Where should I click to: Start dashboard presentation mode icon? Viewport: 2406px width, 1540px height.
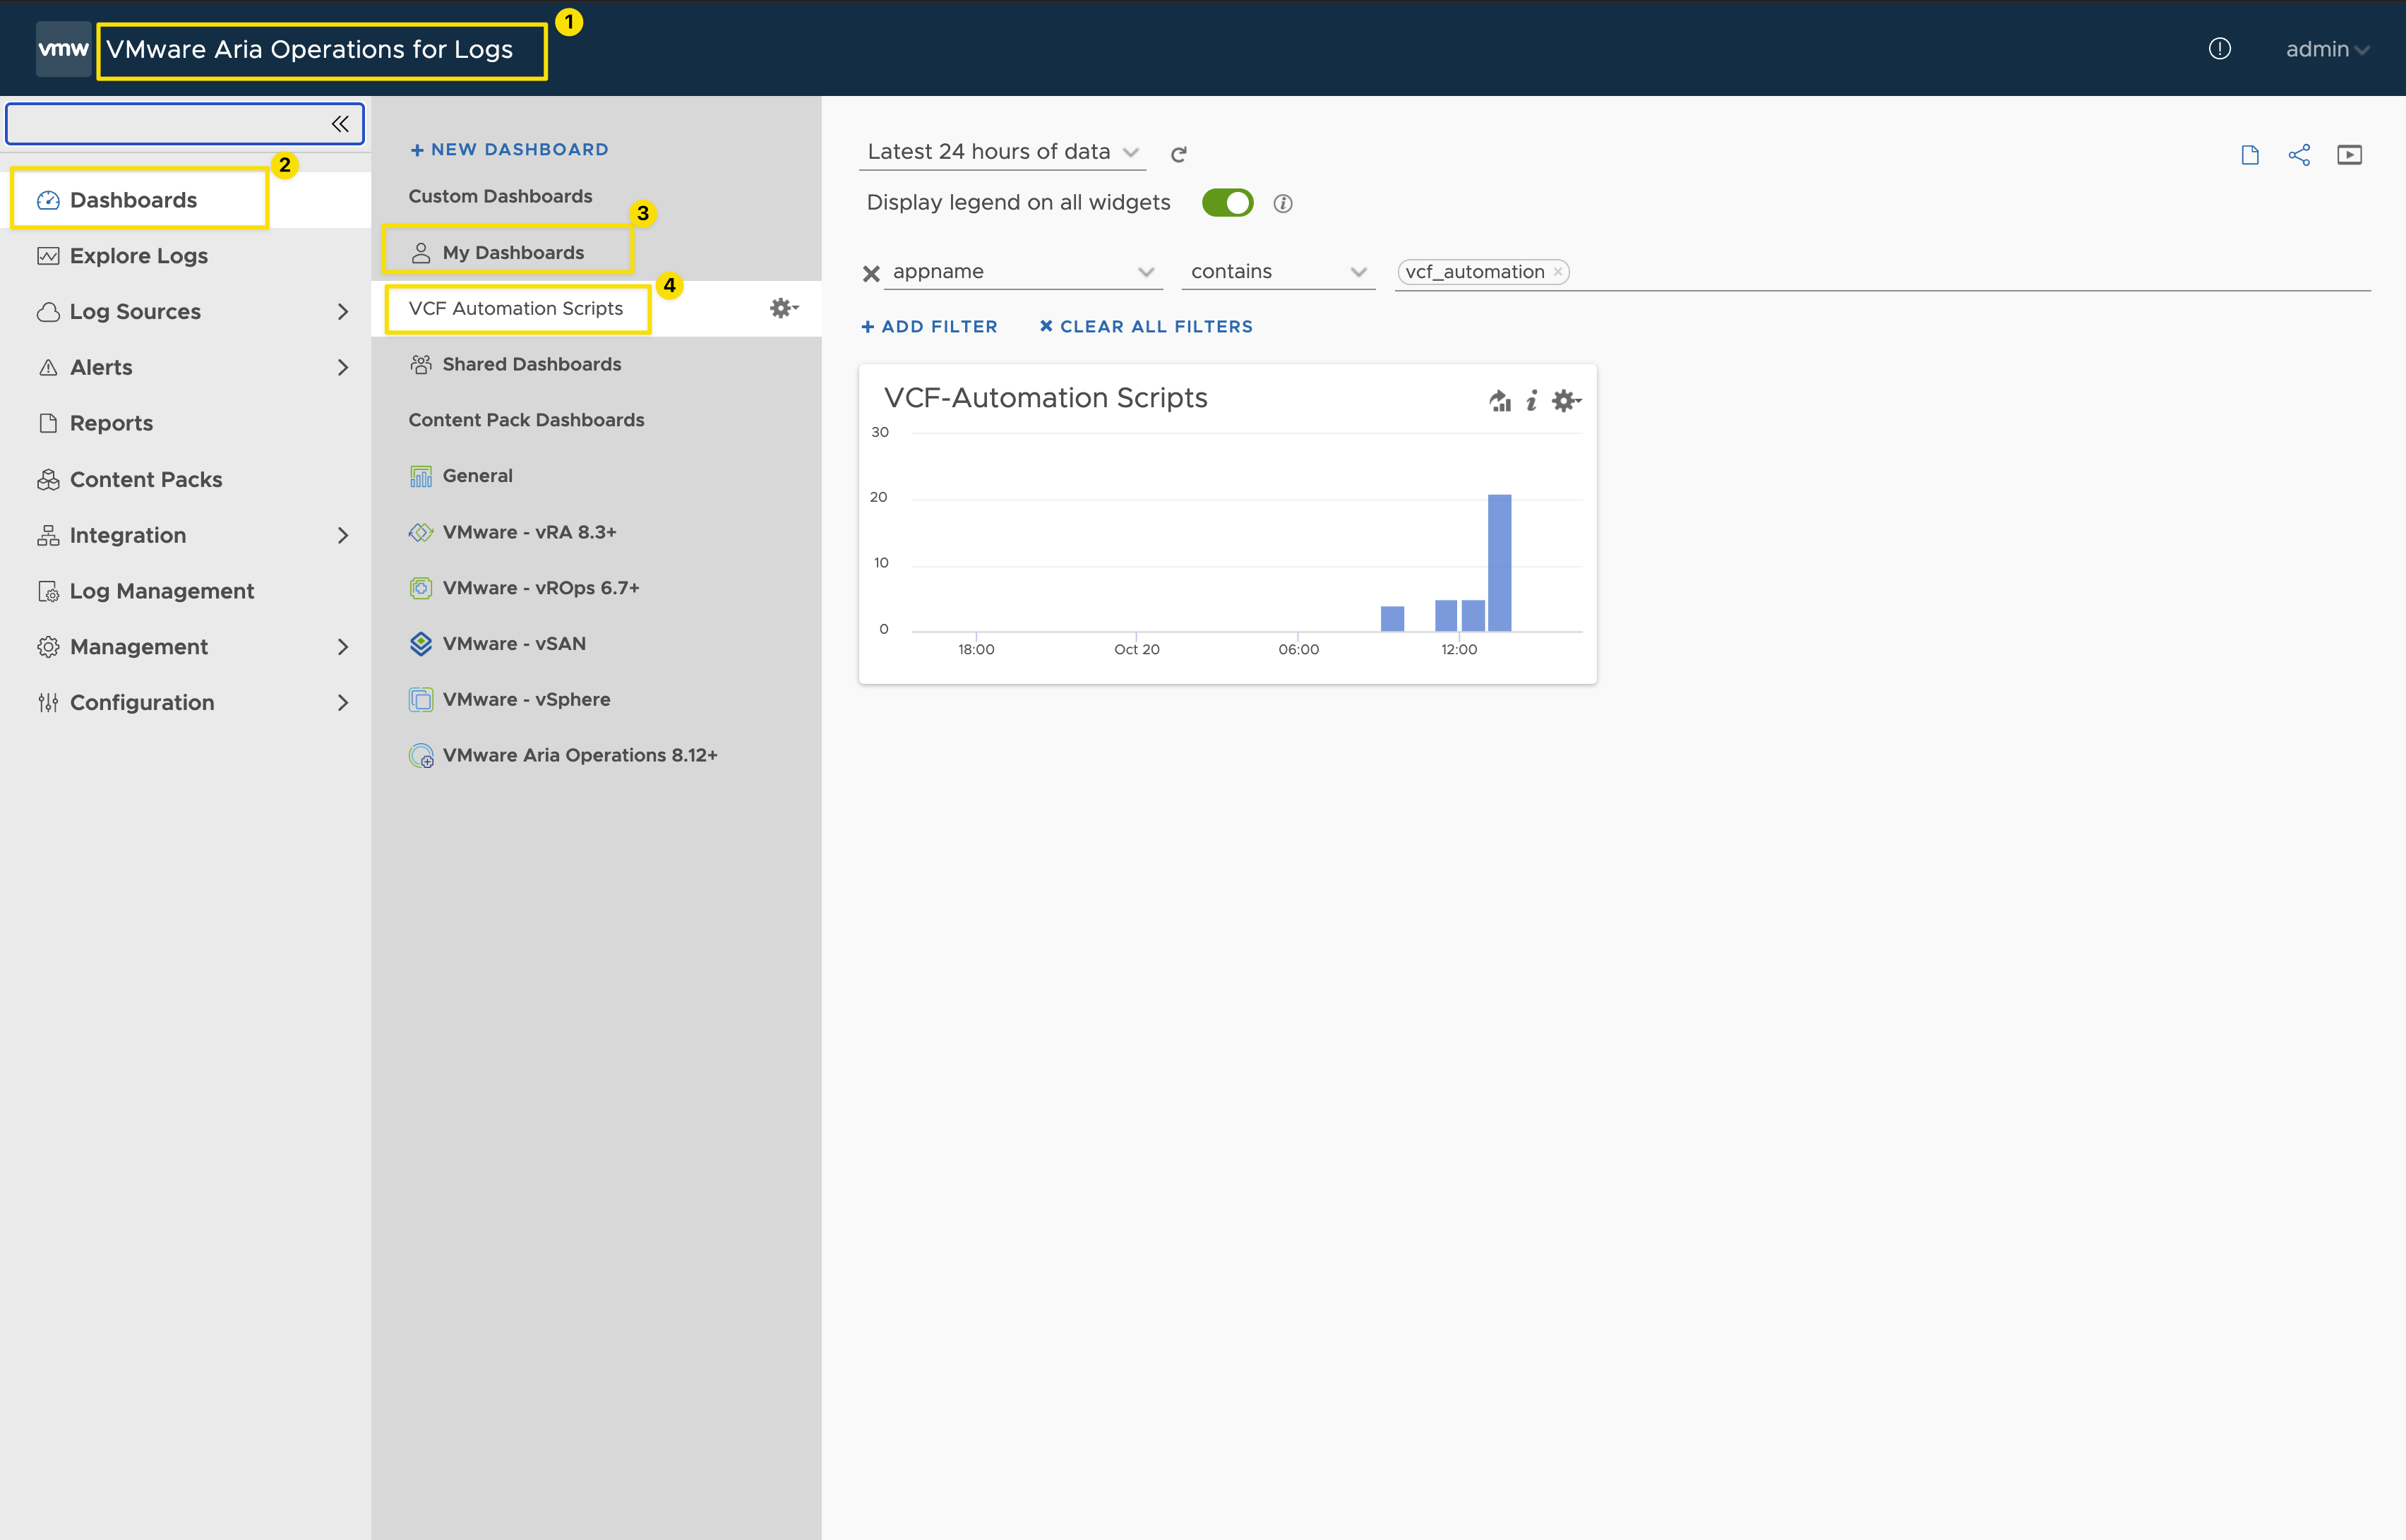click(2349, 155)
